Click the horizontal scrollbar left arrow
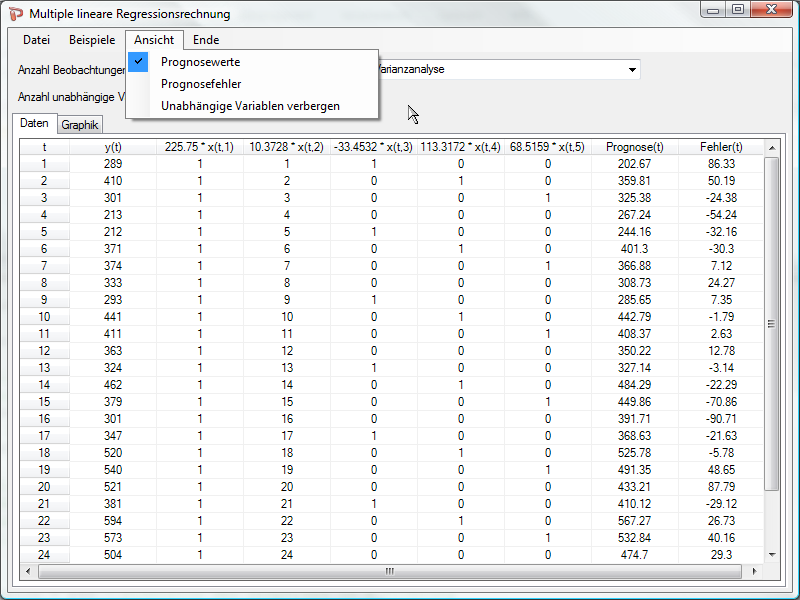Viewport: 800px width, 600px height. (x=27, y=571)
